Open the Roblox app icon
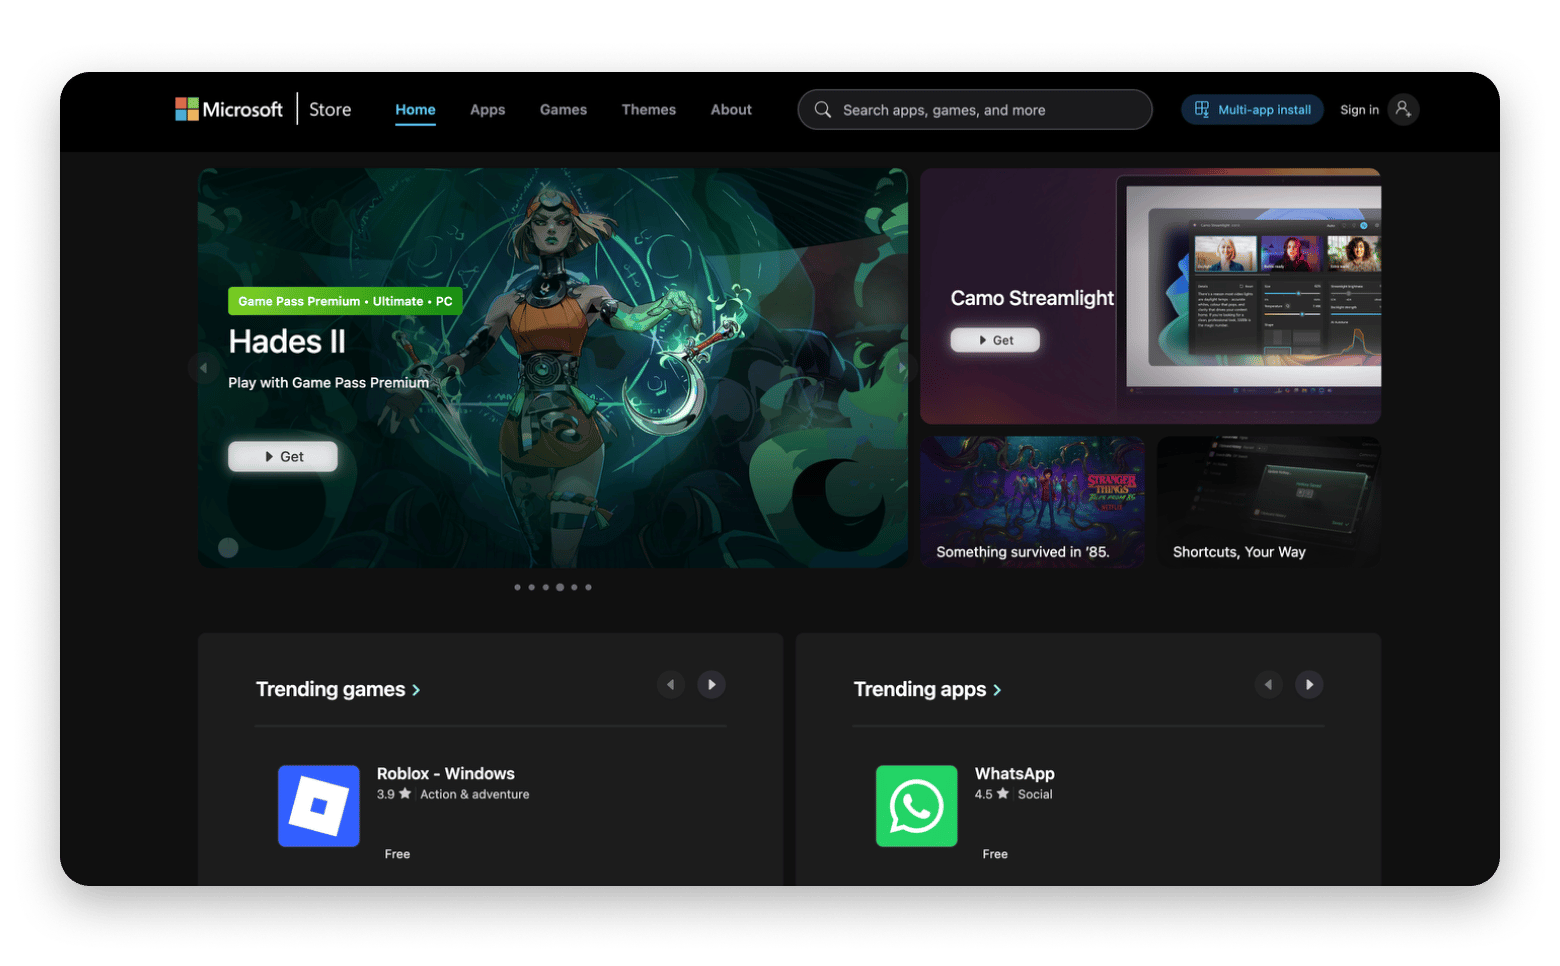Viewport: 1560px width, 966px height. [x=319, y=806]
